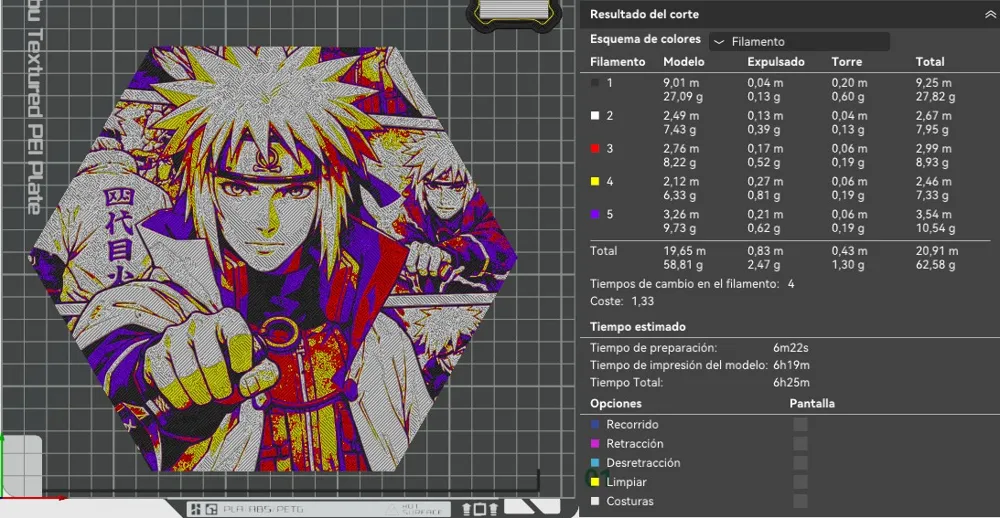Enable the Recorrido display checkbox
The width and height of the screenshot is (1000, 518).
pos(800,424)
